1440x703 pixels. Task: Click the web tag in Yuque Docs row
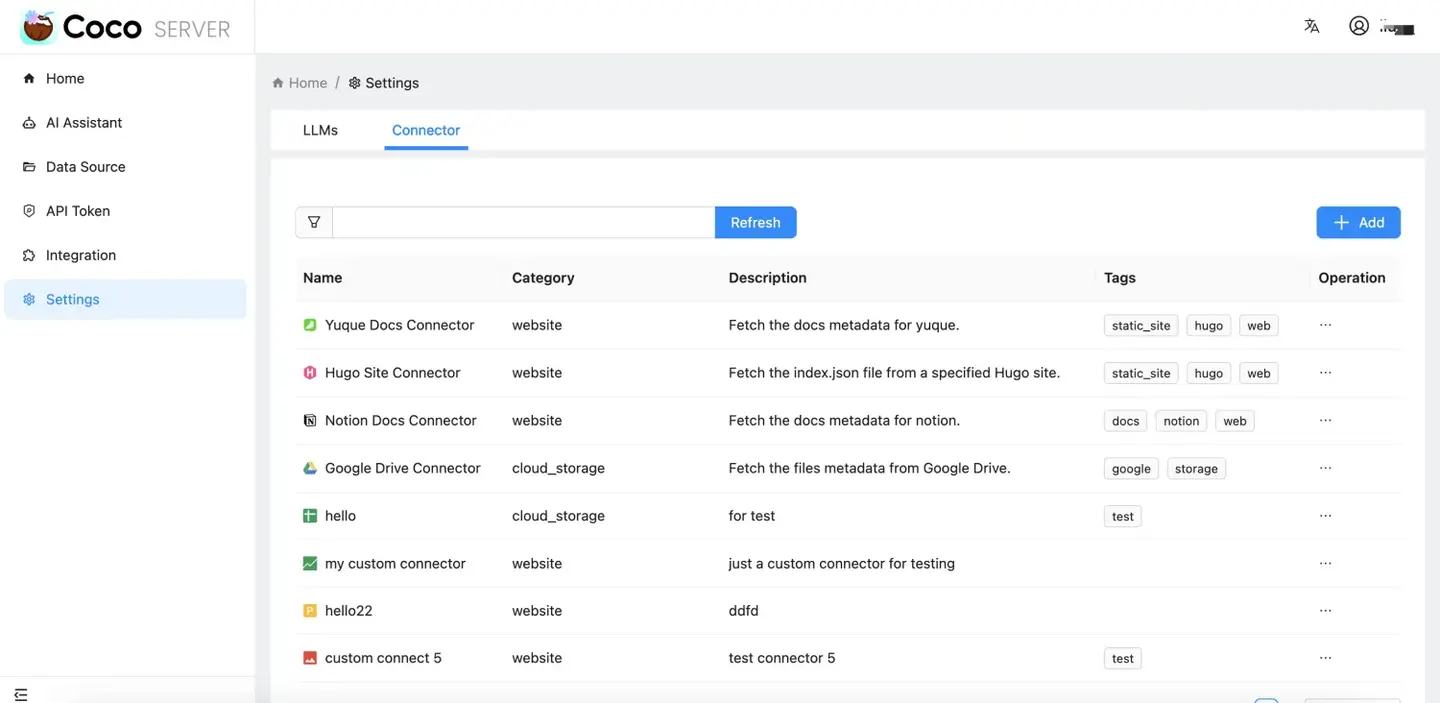[x=1258, y=326]
